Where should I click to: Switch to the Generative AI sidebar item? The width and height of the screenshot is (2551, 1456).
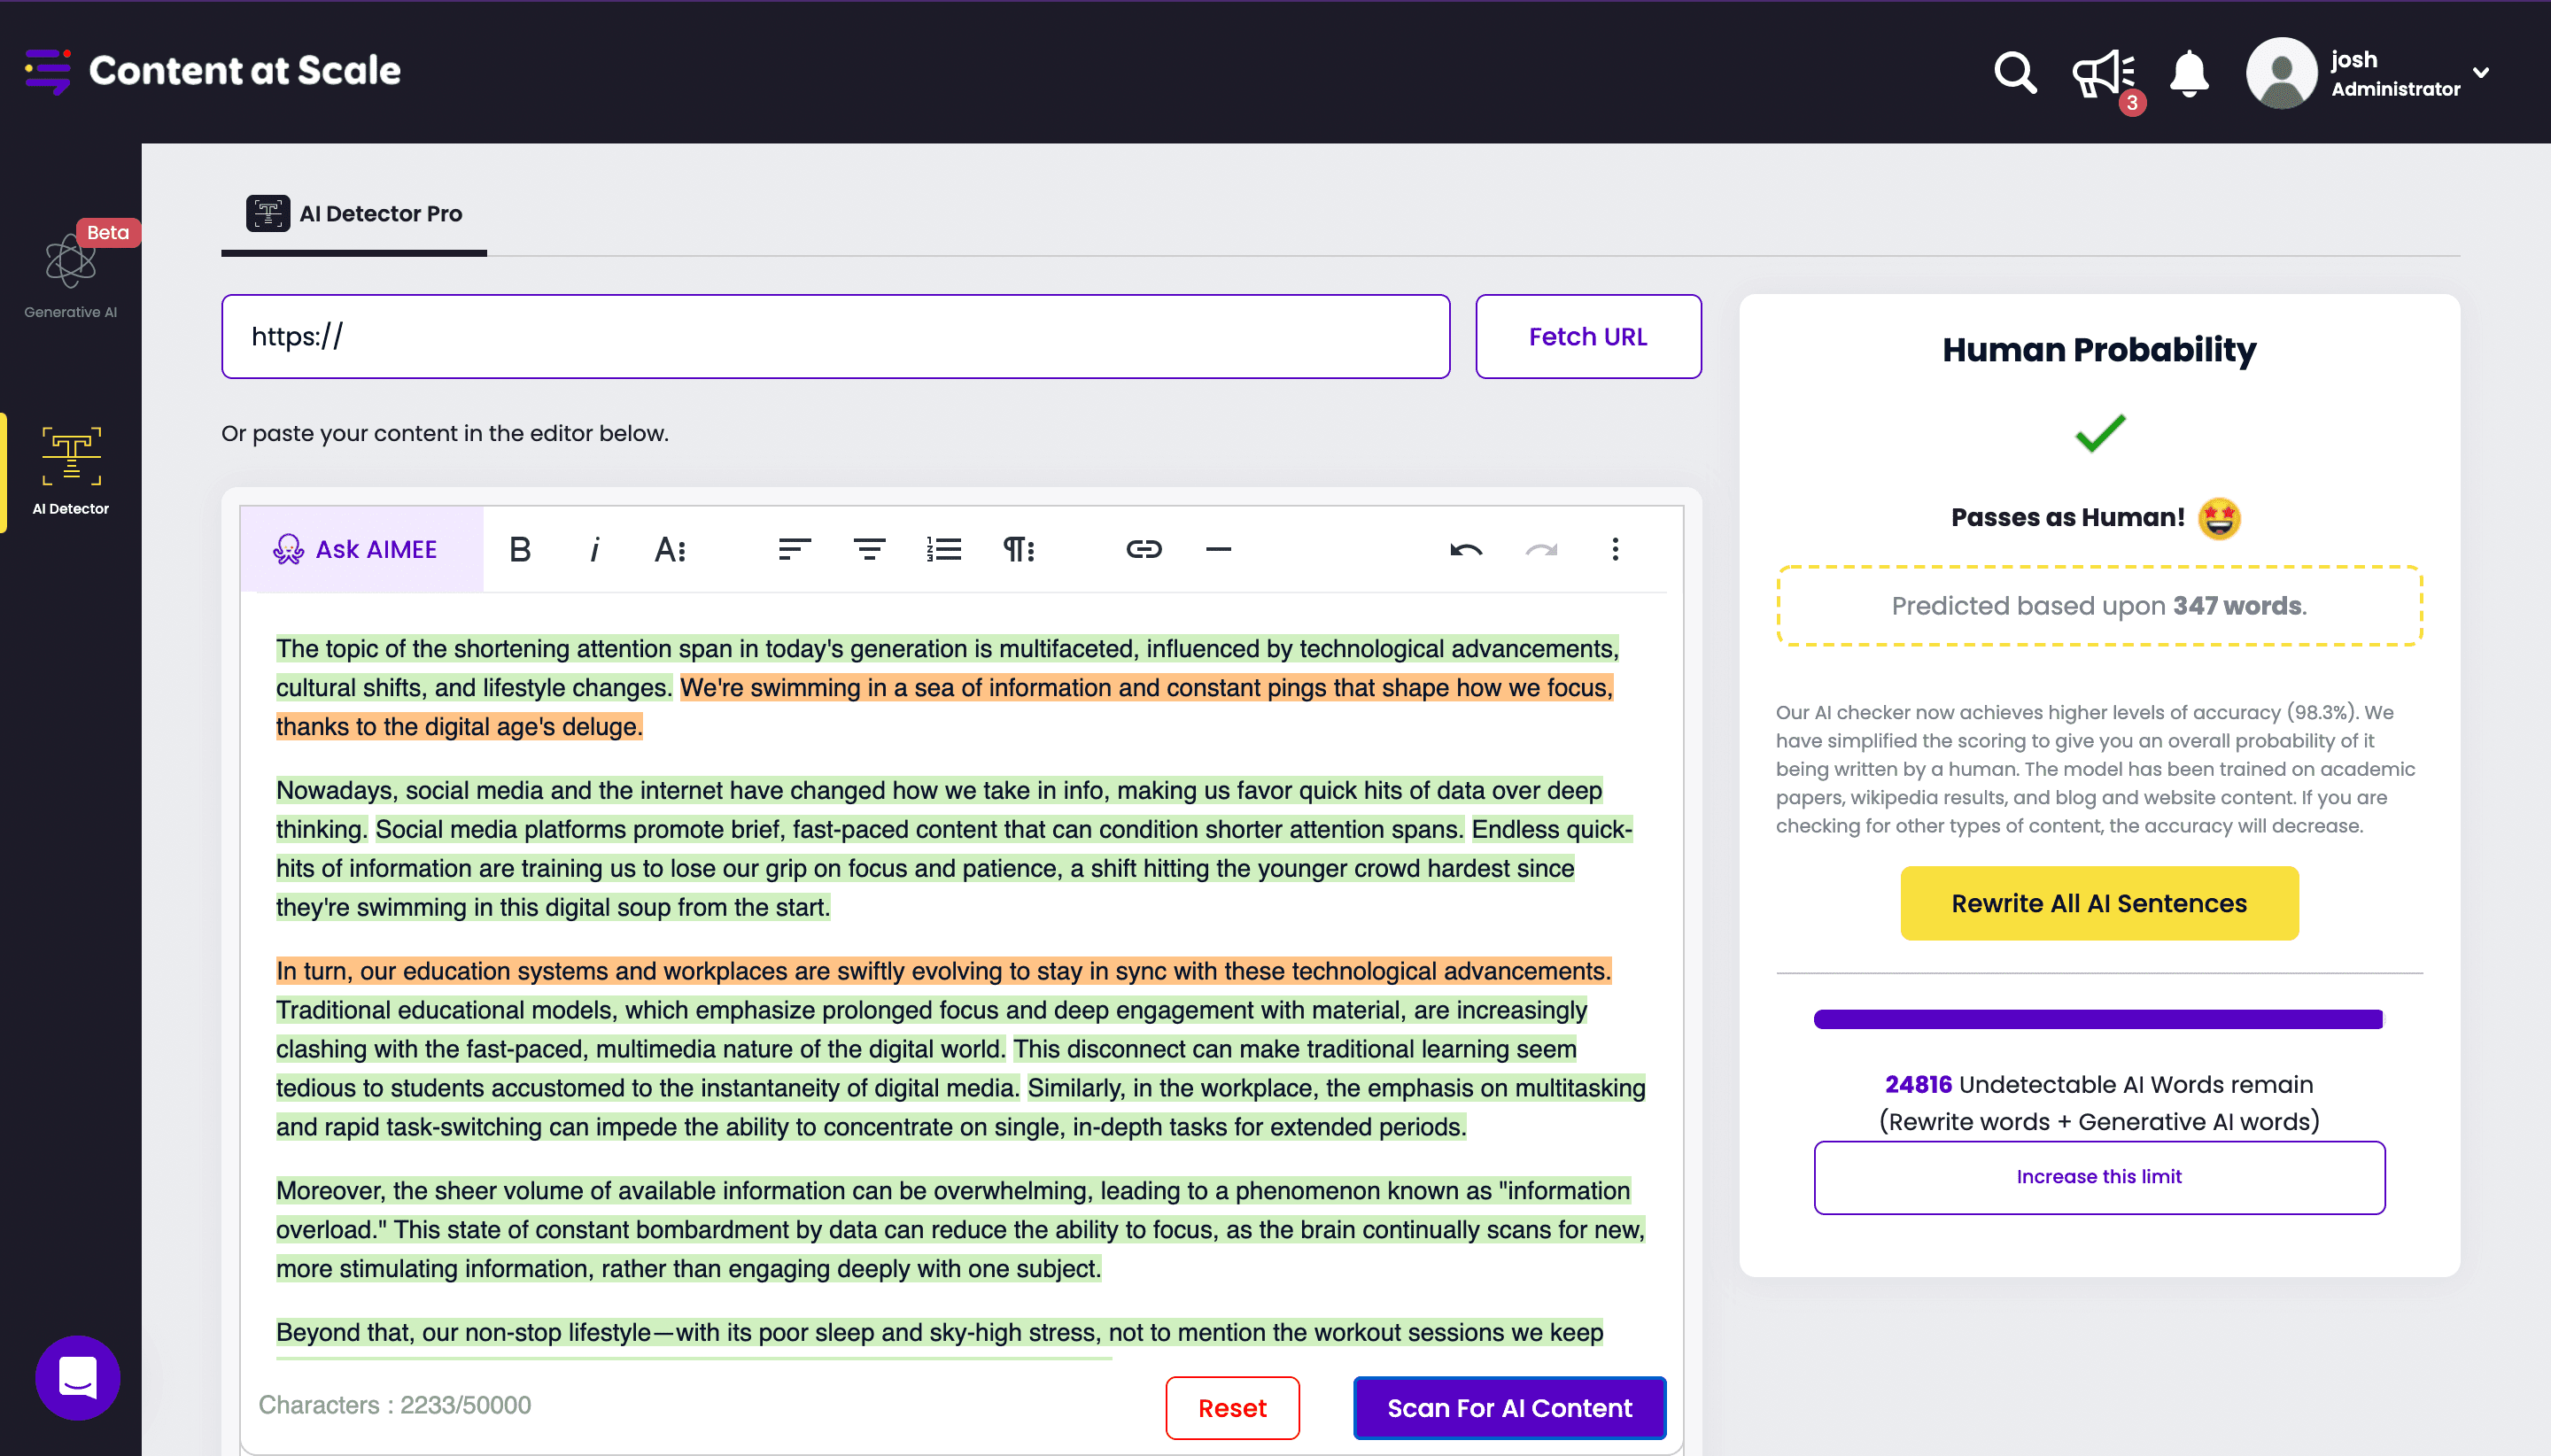[70, 272]
